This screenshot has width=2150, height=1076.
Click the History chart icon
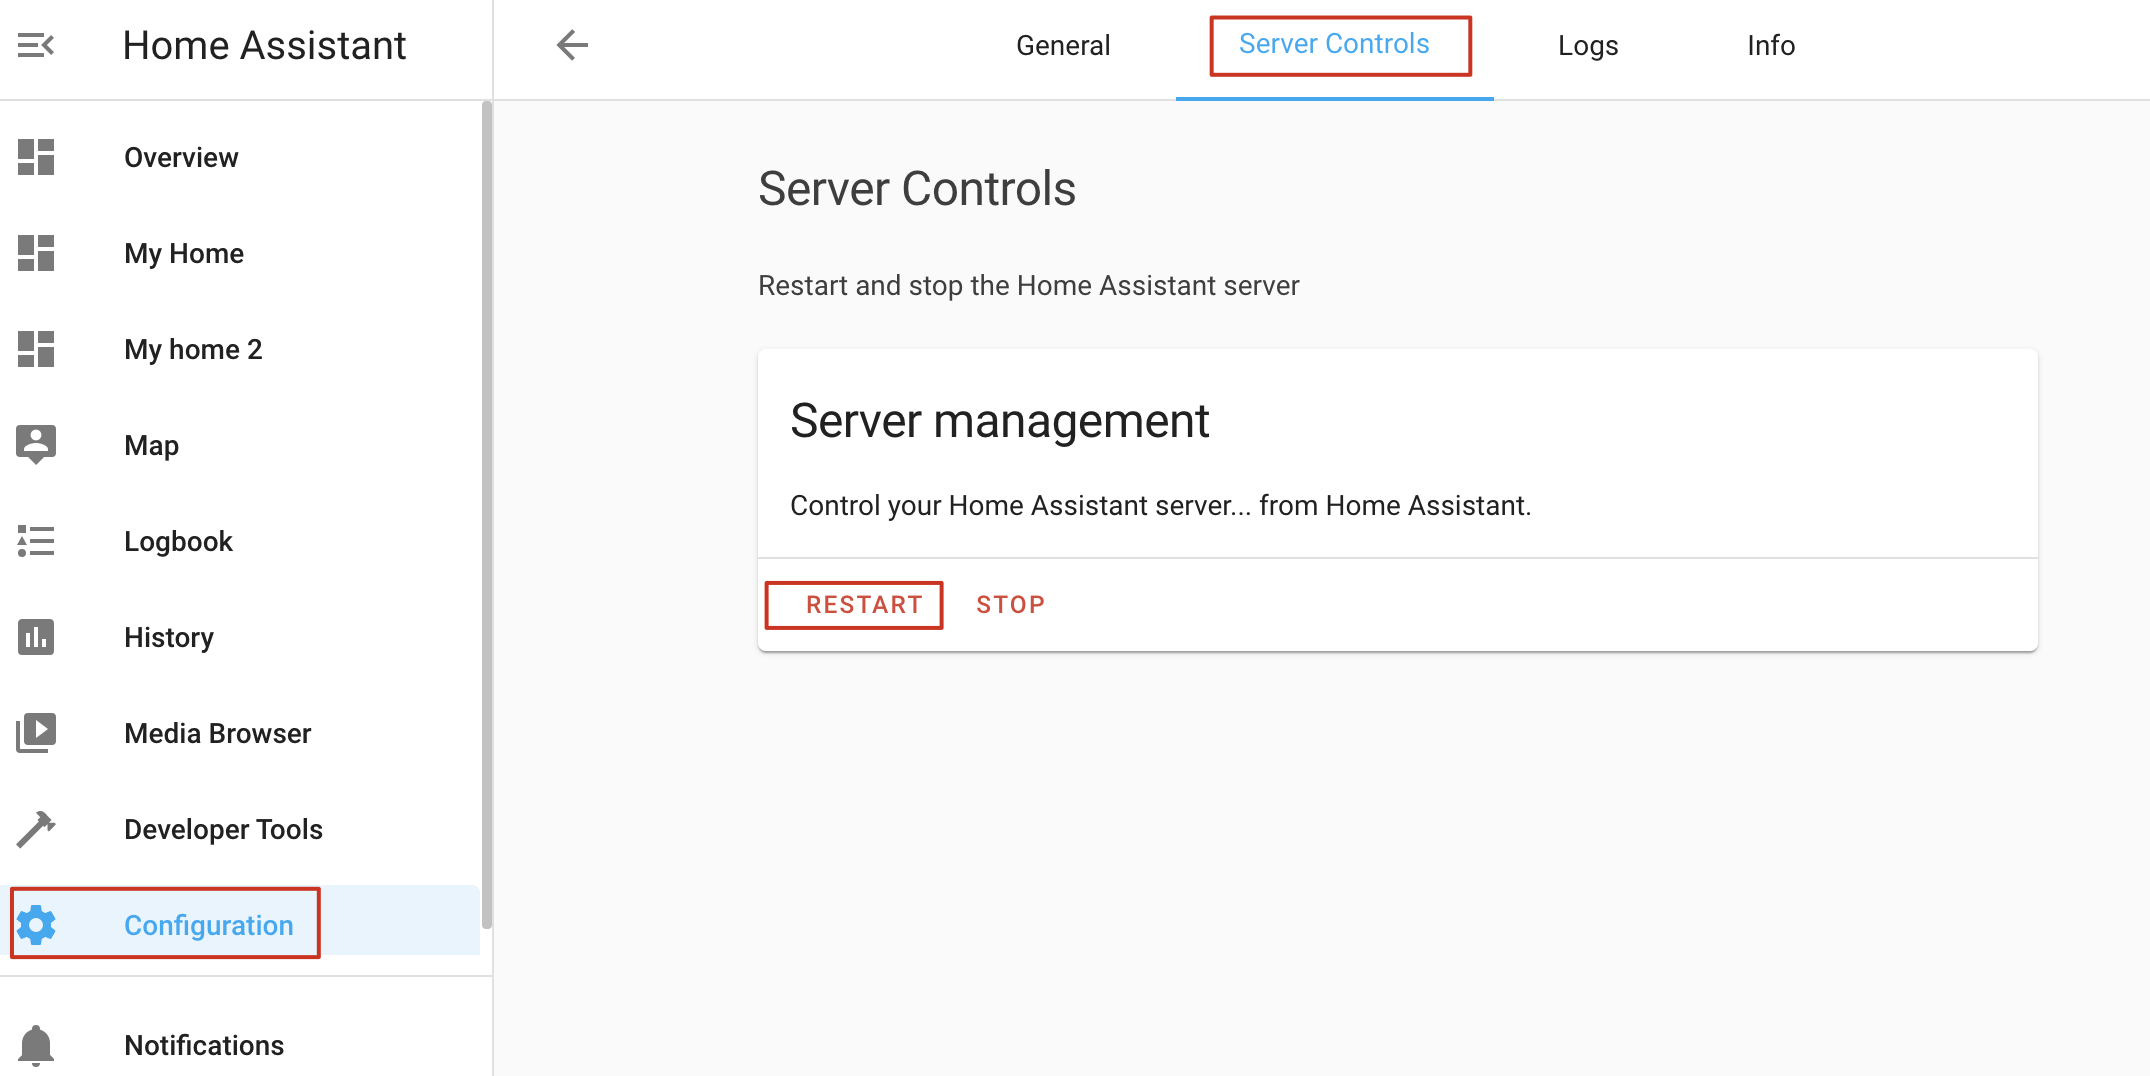tap(36, 637)
